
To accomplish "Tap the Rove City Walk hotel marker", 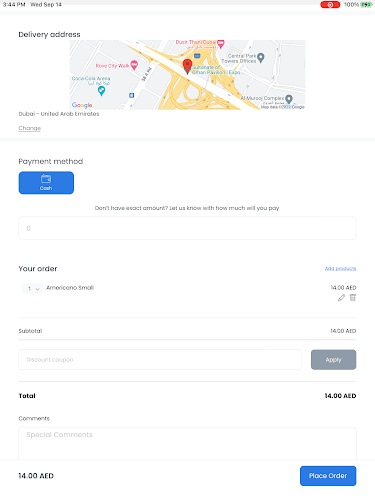I will (134, 65).
